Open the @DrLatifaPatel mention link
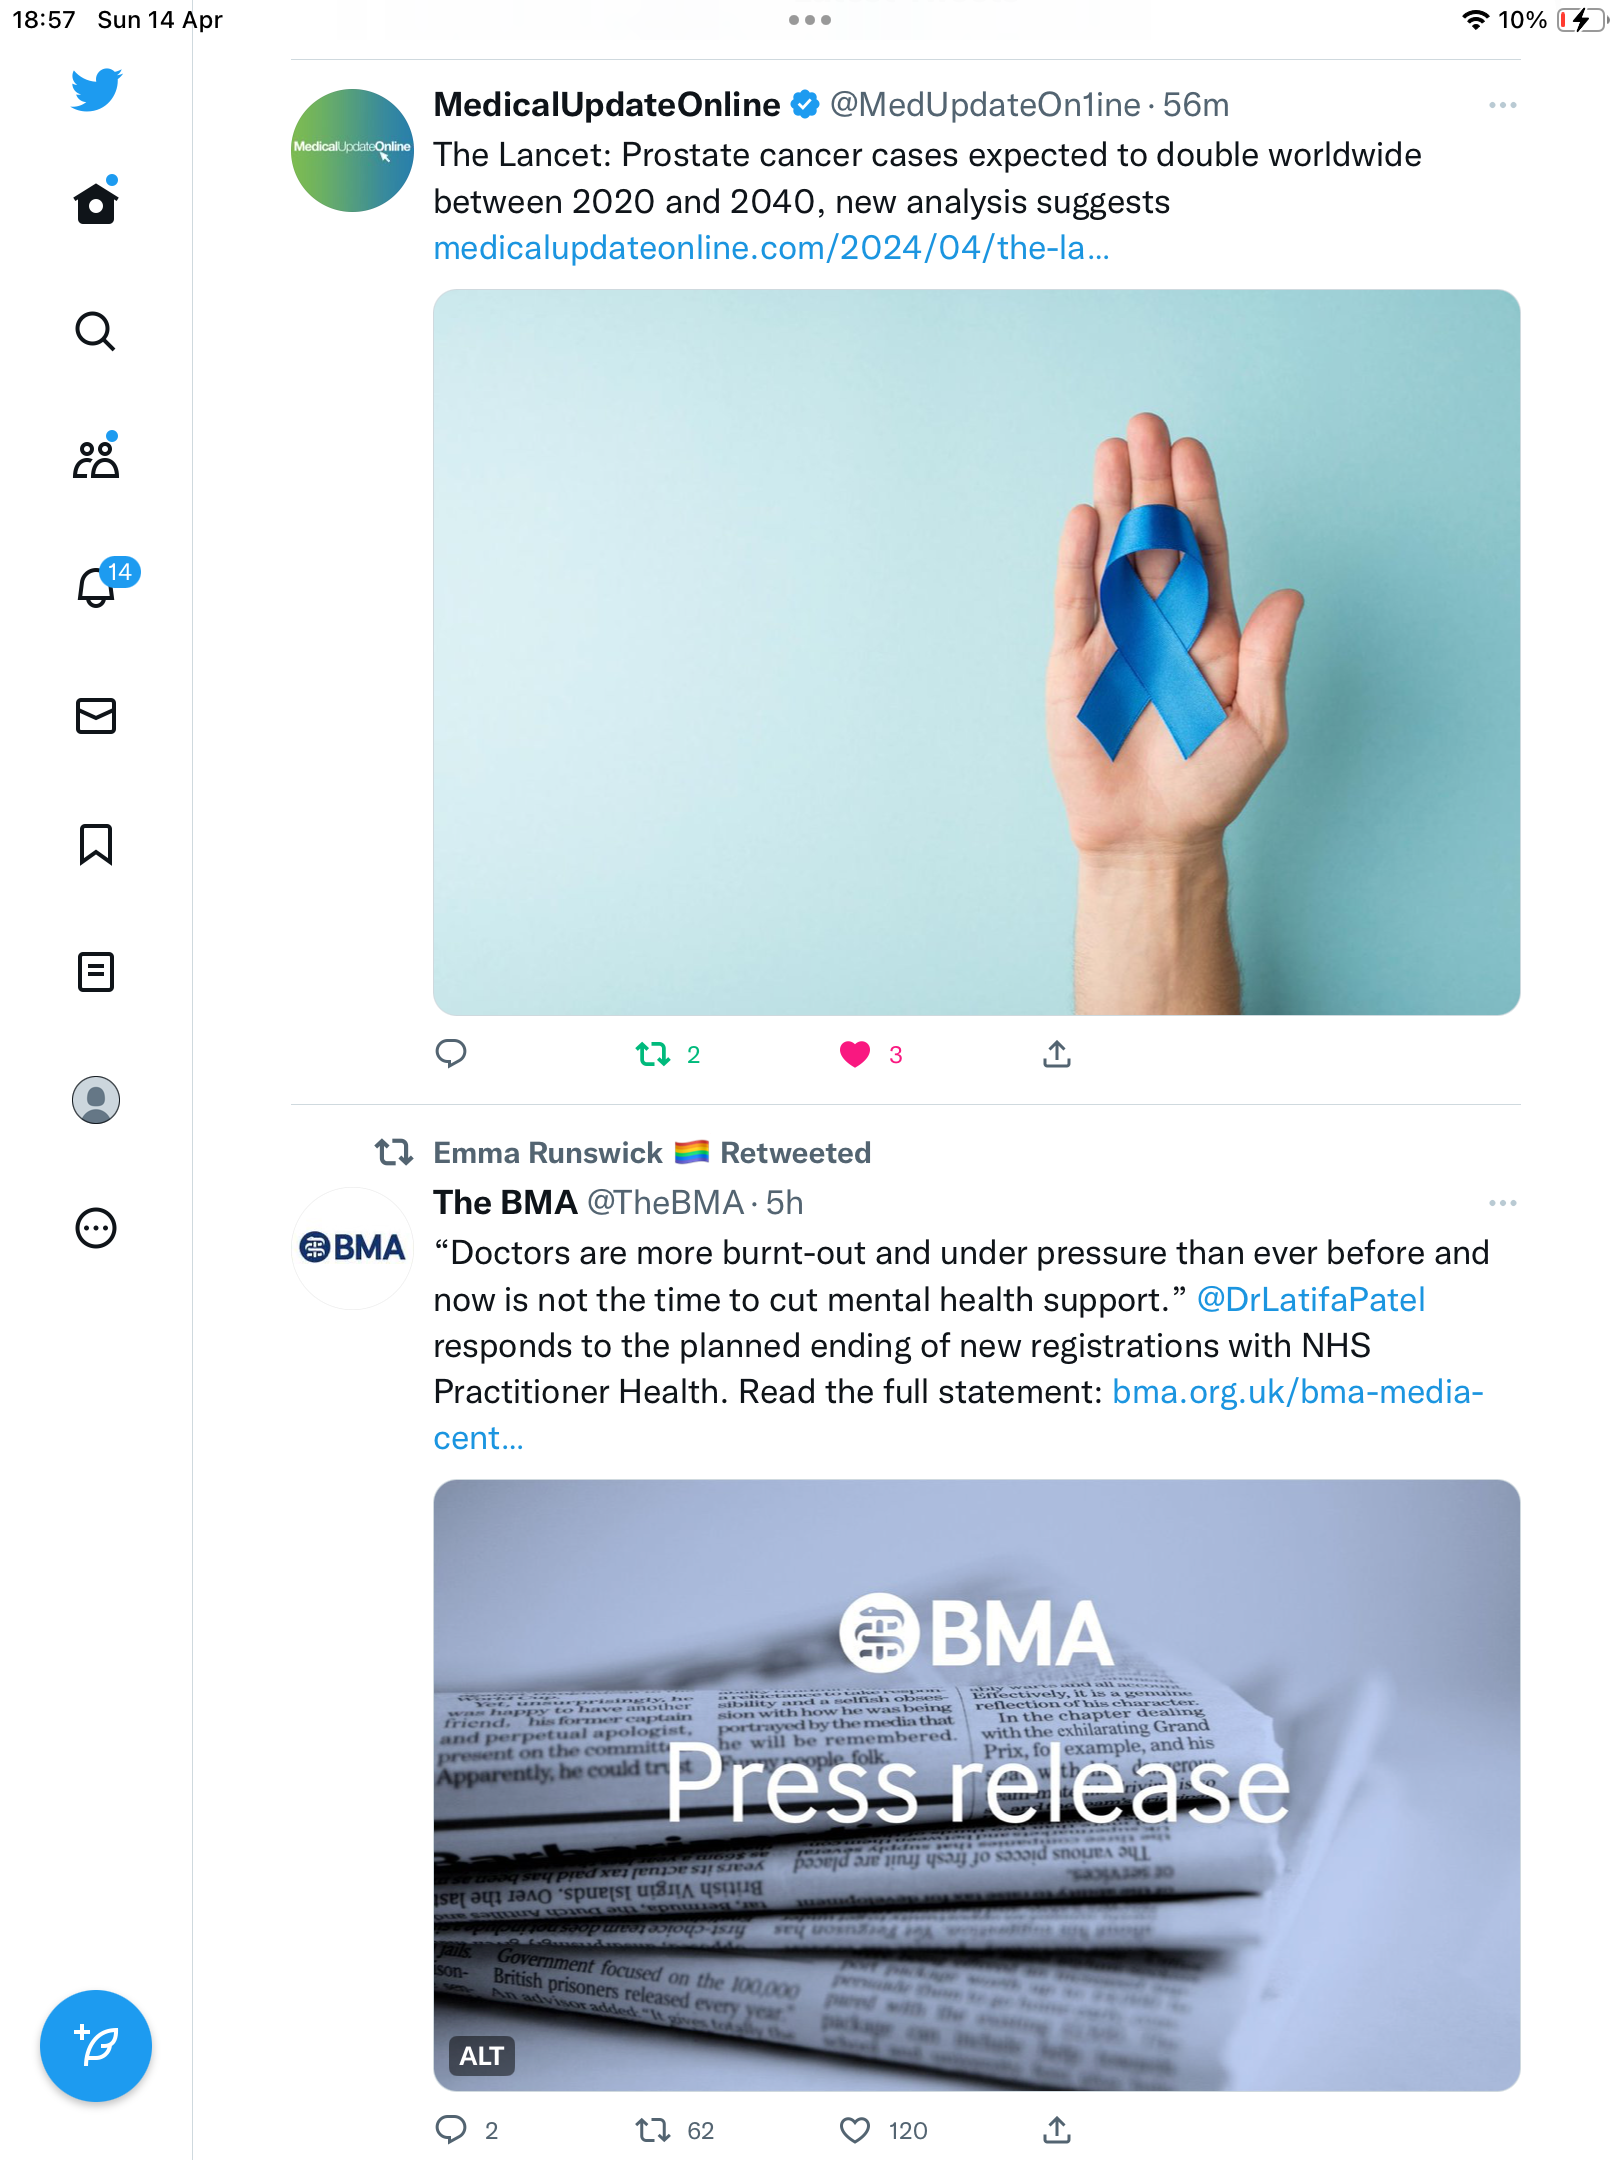Screen dimensions: 1620x2160 (x=1311, y=1299)
